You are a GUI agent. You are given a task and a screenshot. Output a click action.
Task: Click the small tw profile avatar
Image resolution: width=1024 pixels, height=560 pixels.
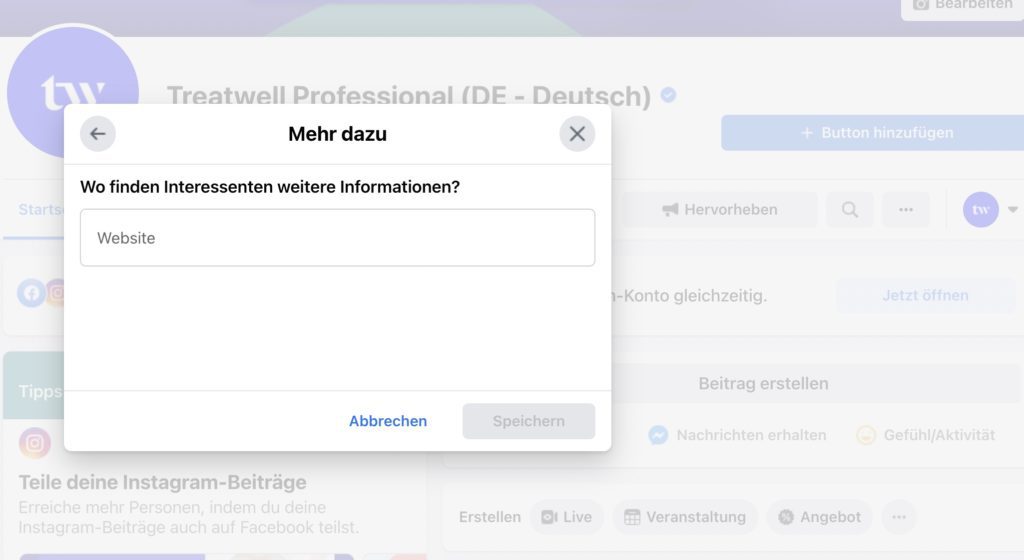(981, 210)
